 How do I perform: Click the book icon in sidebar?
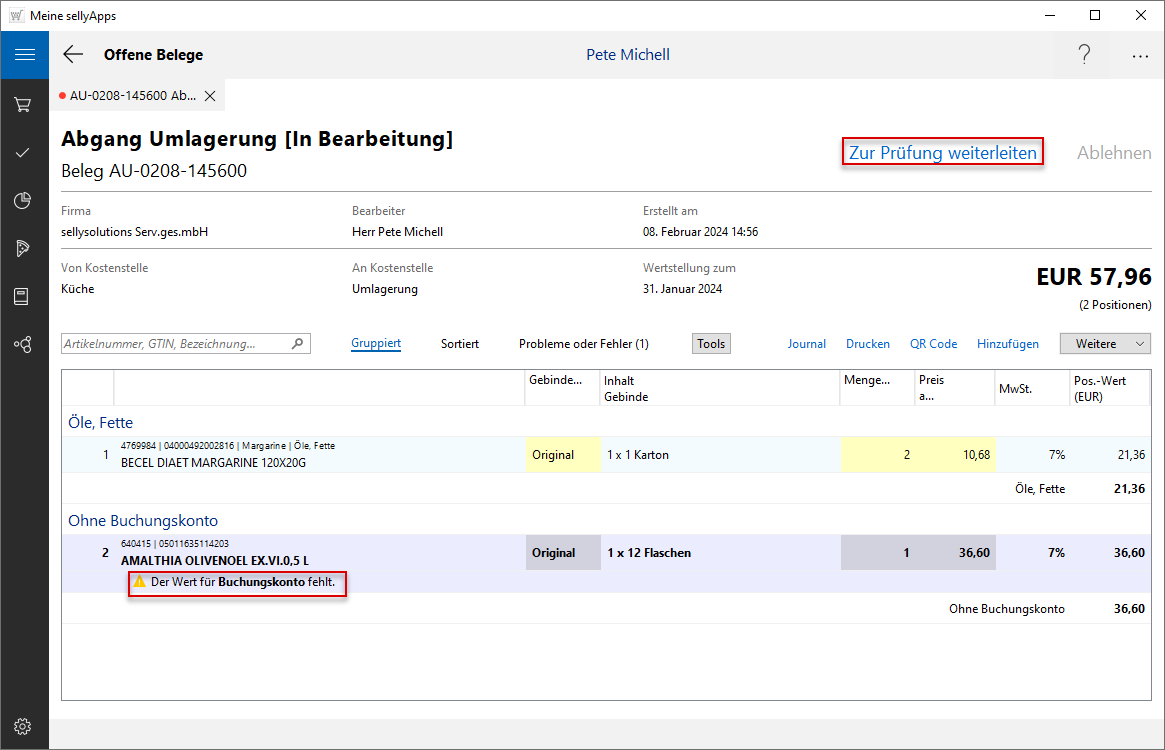point(23,296)
